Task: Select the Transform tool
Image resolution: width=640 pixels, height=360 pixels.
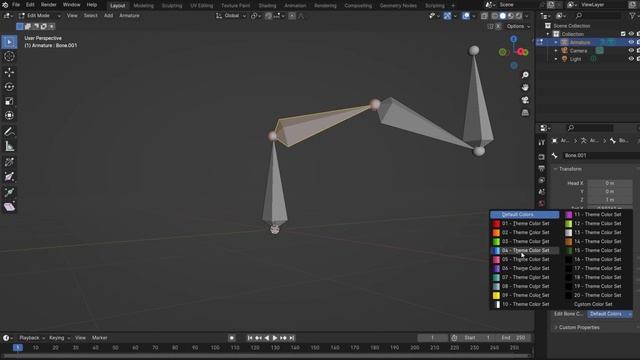Action: tap(9, 116)
